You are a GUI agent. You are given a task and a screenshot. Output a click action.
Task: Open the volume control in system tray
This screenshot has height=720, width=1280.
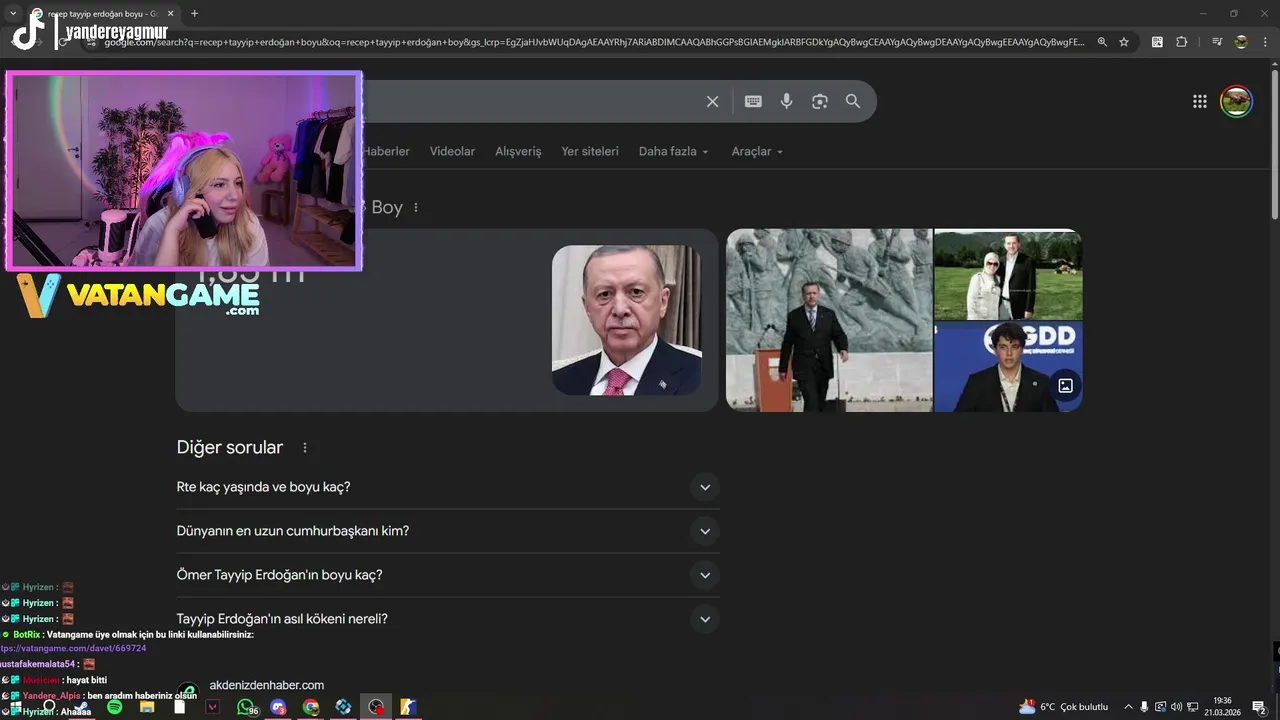[1176, 707]
